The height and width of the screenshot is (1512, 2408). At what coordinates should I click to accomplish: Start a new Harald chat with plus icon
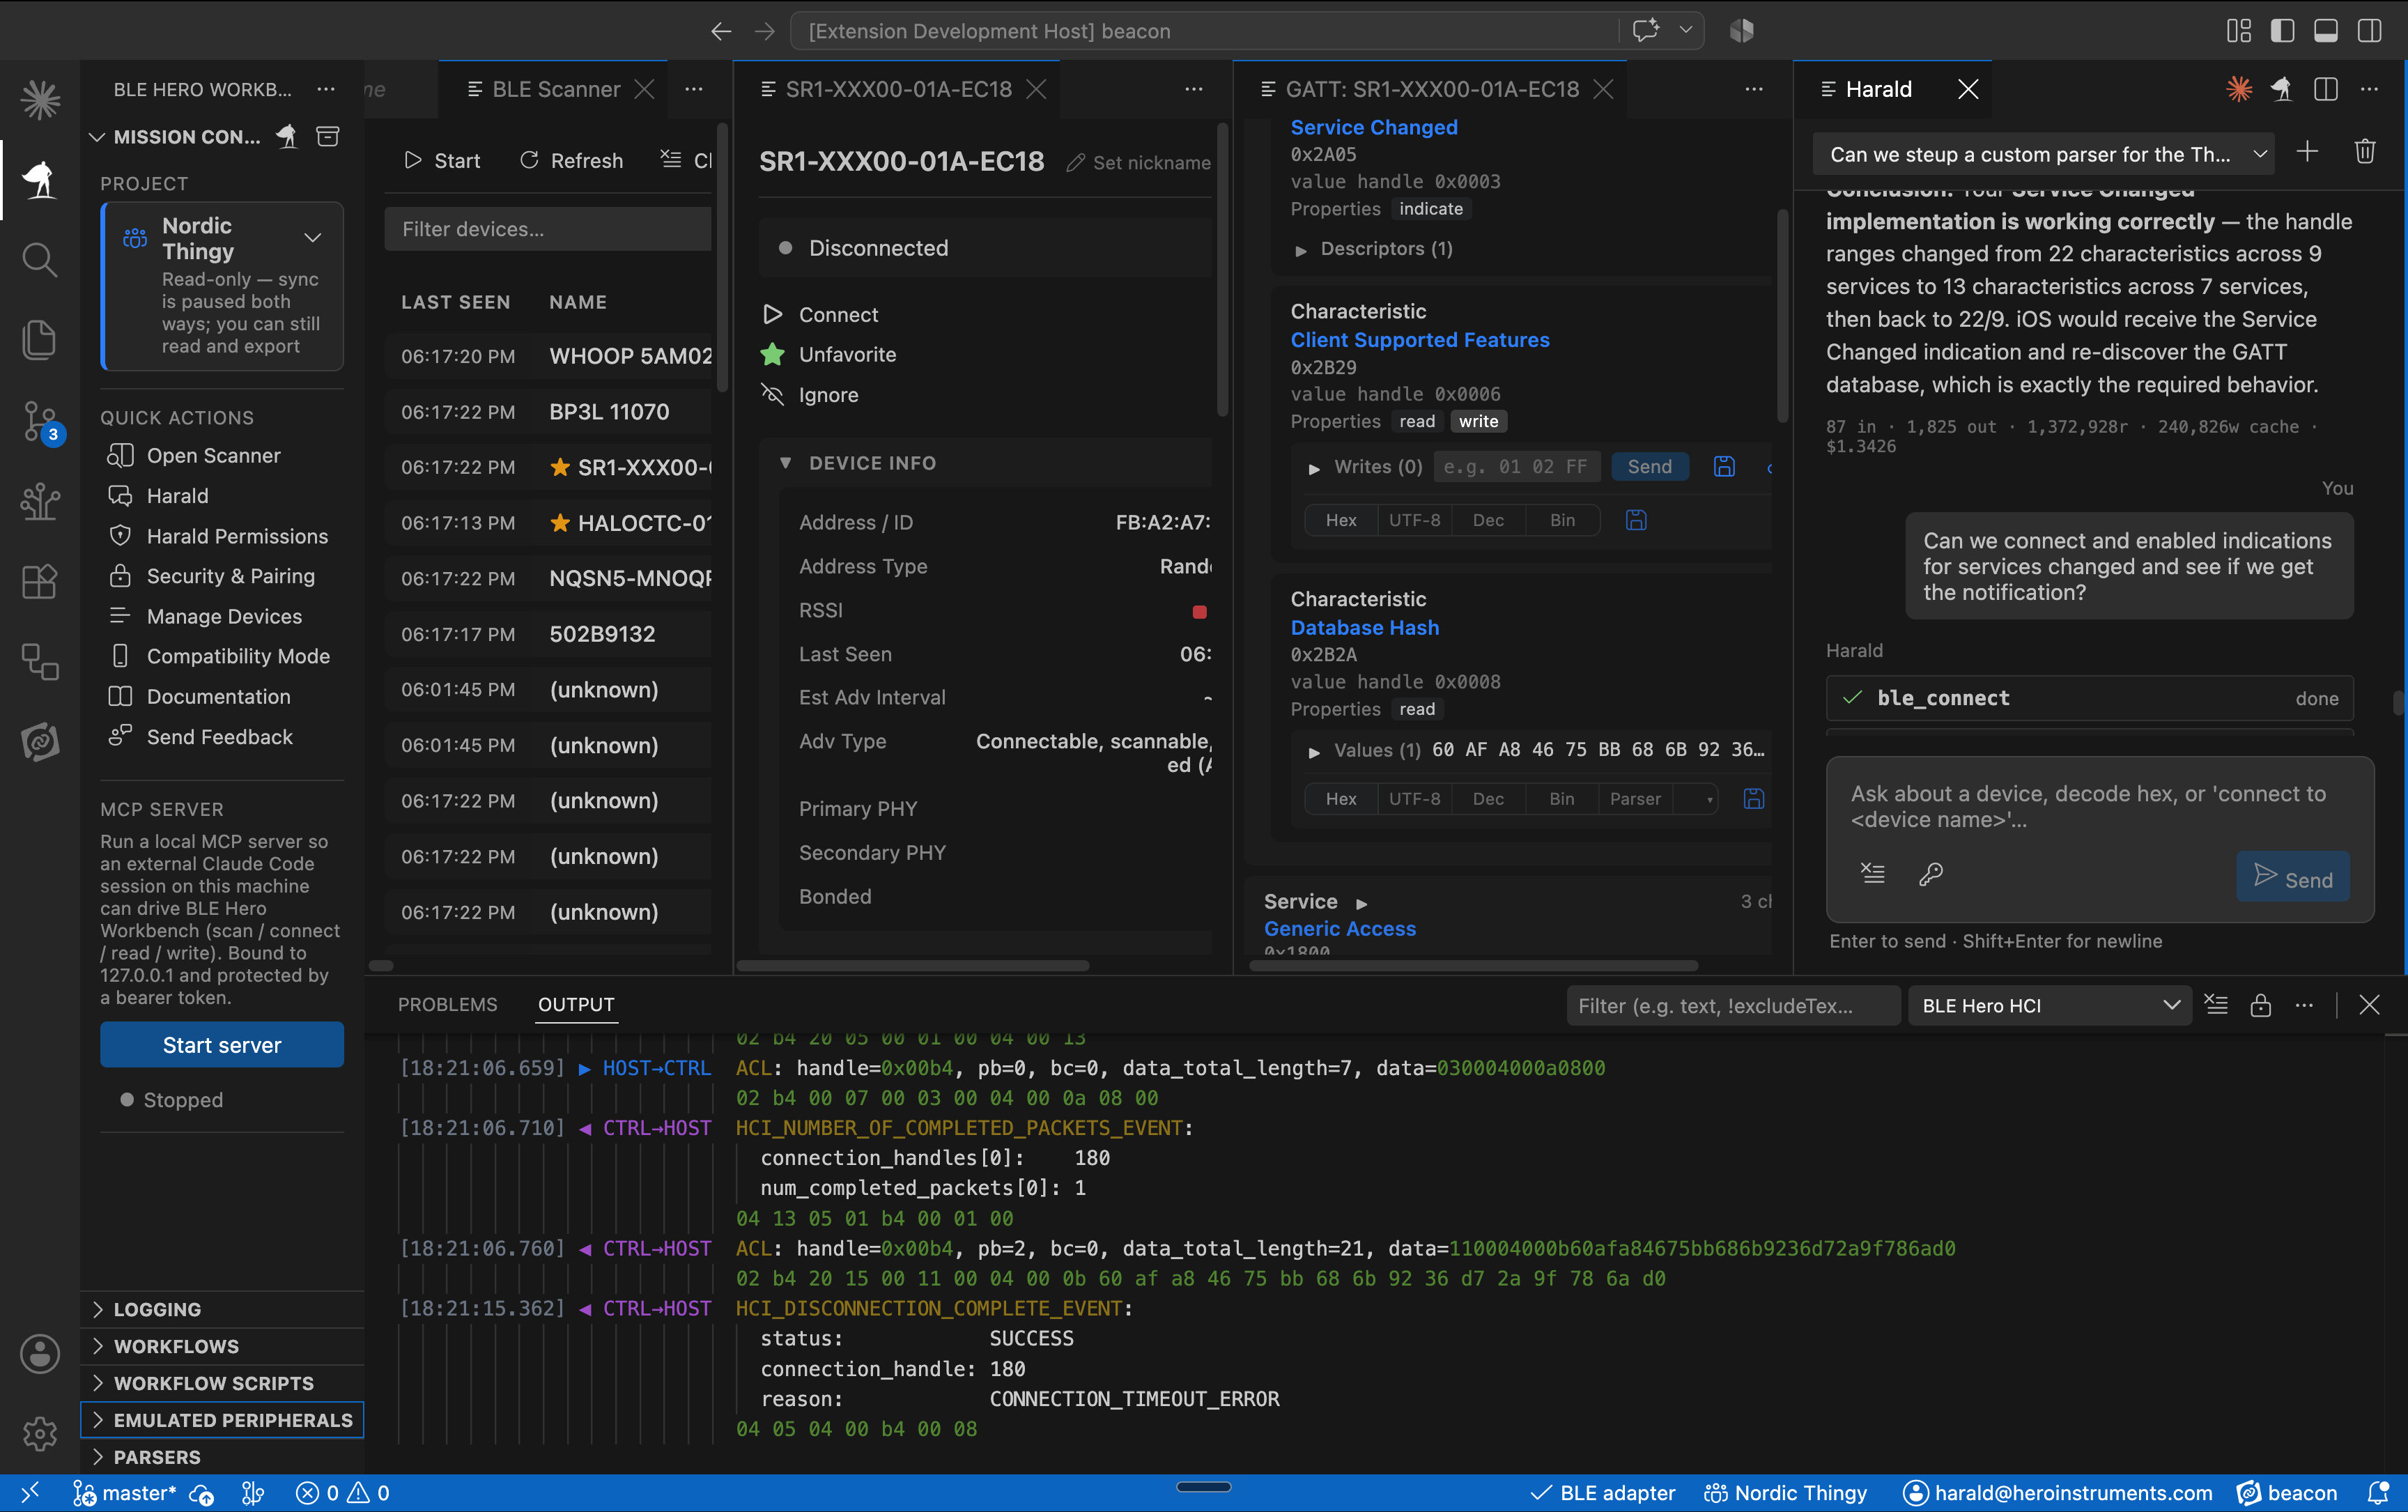pyautogui.click(x=2307, y=153)
